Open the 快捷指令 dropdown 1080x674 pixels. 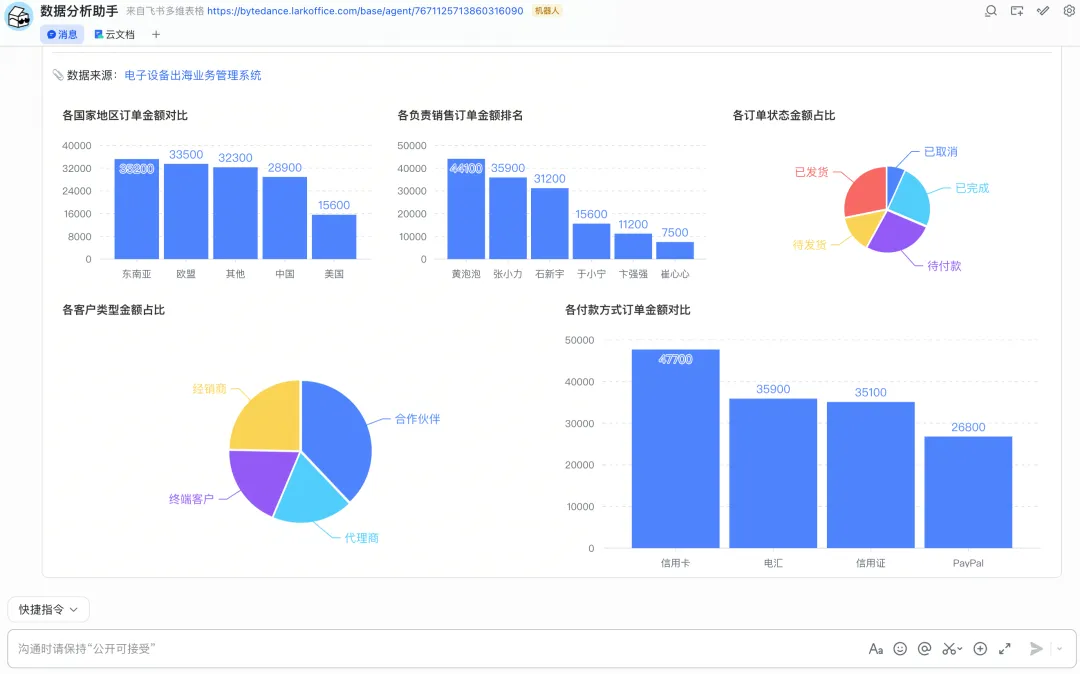[48, 609]
